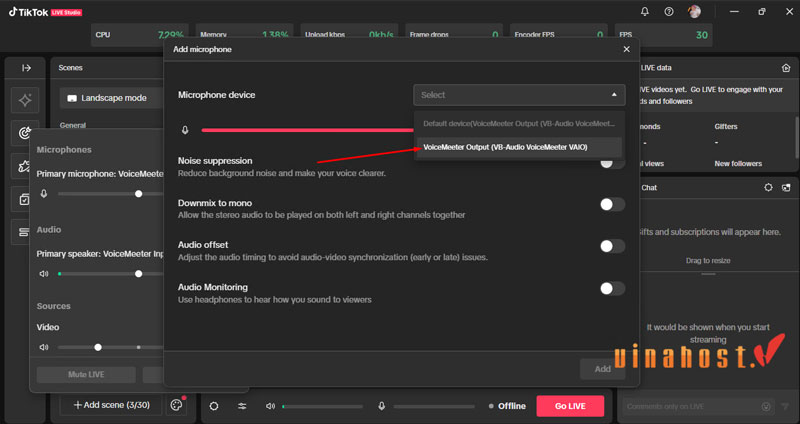Click Add scene (3/30) button
The image size is (800, 424).
(x=111, y=405)
